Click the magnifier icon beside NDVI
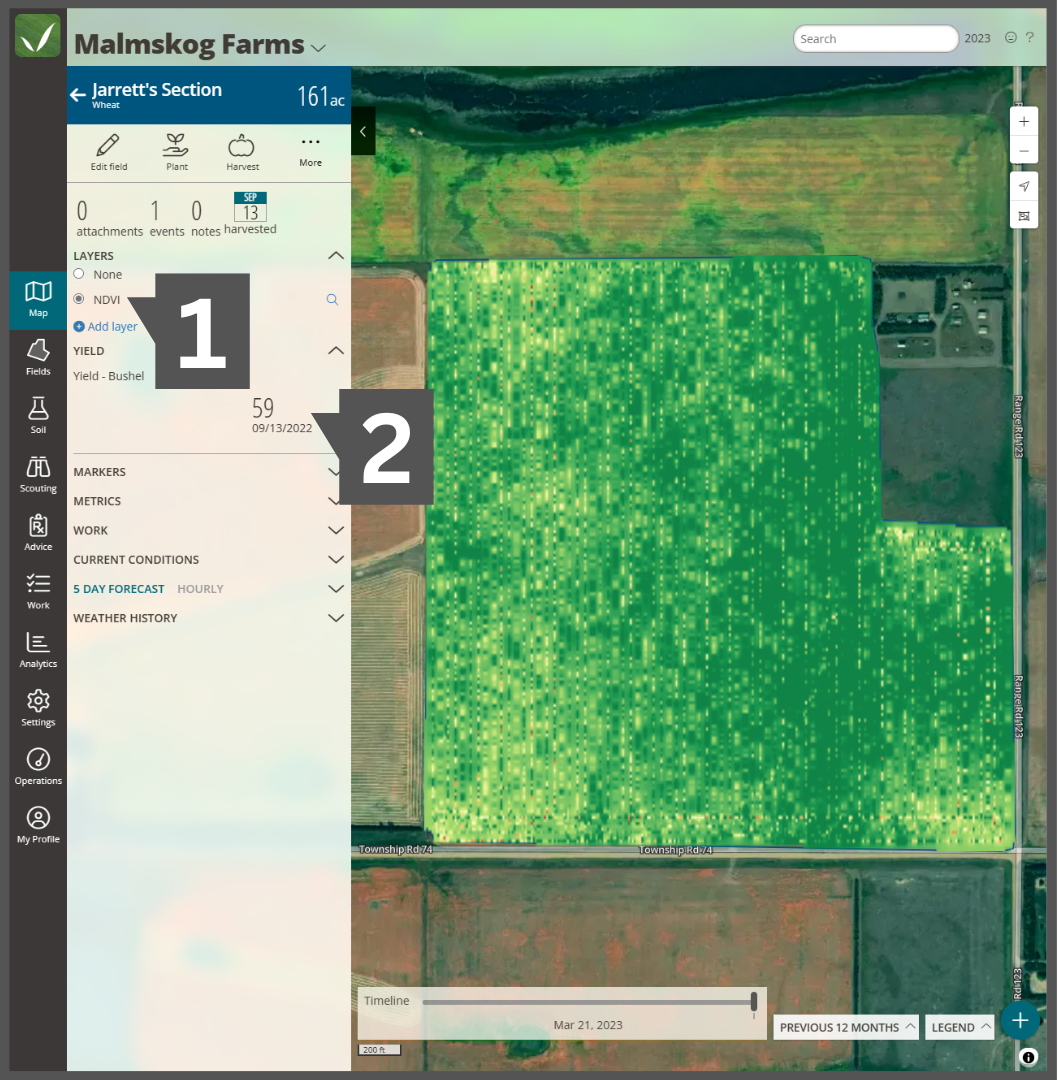Image resolution: width=1058 pixels, height=1080 pixels. click(332, 300)
